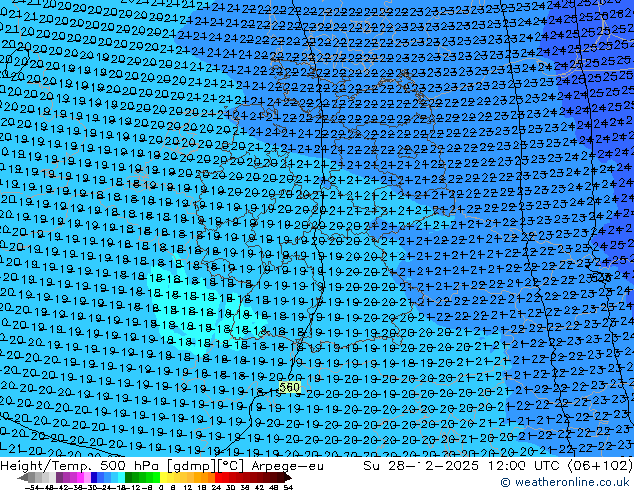Click the left arrow end of the color scale
This screenshot has width=634, height=490.
pos(23,478)
